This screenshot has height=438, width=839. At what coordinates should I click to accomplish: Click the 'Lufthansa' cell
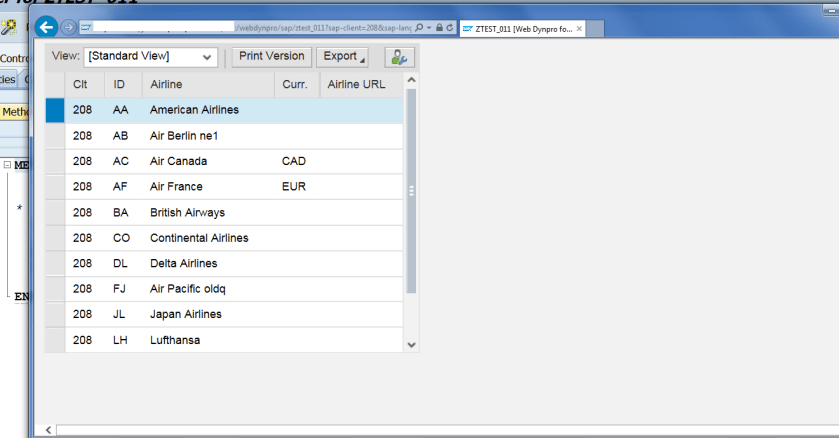click(x=209, y=340)
